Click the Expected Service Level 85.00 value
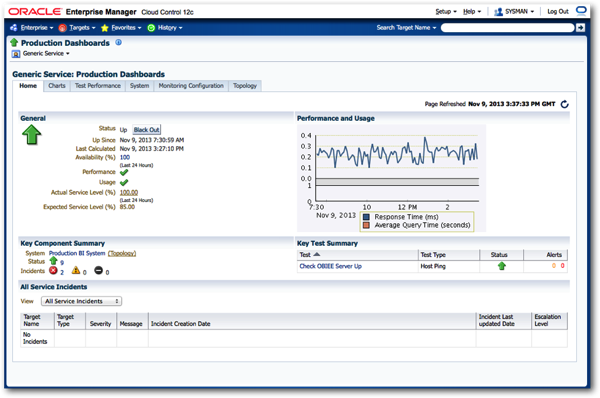600x398 pixels. coord(127,207)
